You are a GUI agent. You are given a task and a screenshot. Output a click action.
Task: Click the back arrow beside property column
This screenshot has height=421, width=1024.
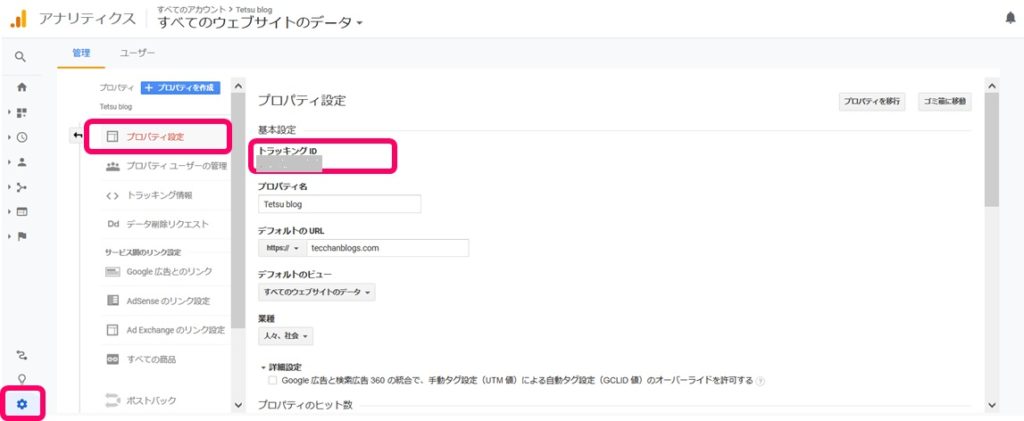[x=77, y=135]
